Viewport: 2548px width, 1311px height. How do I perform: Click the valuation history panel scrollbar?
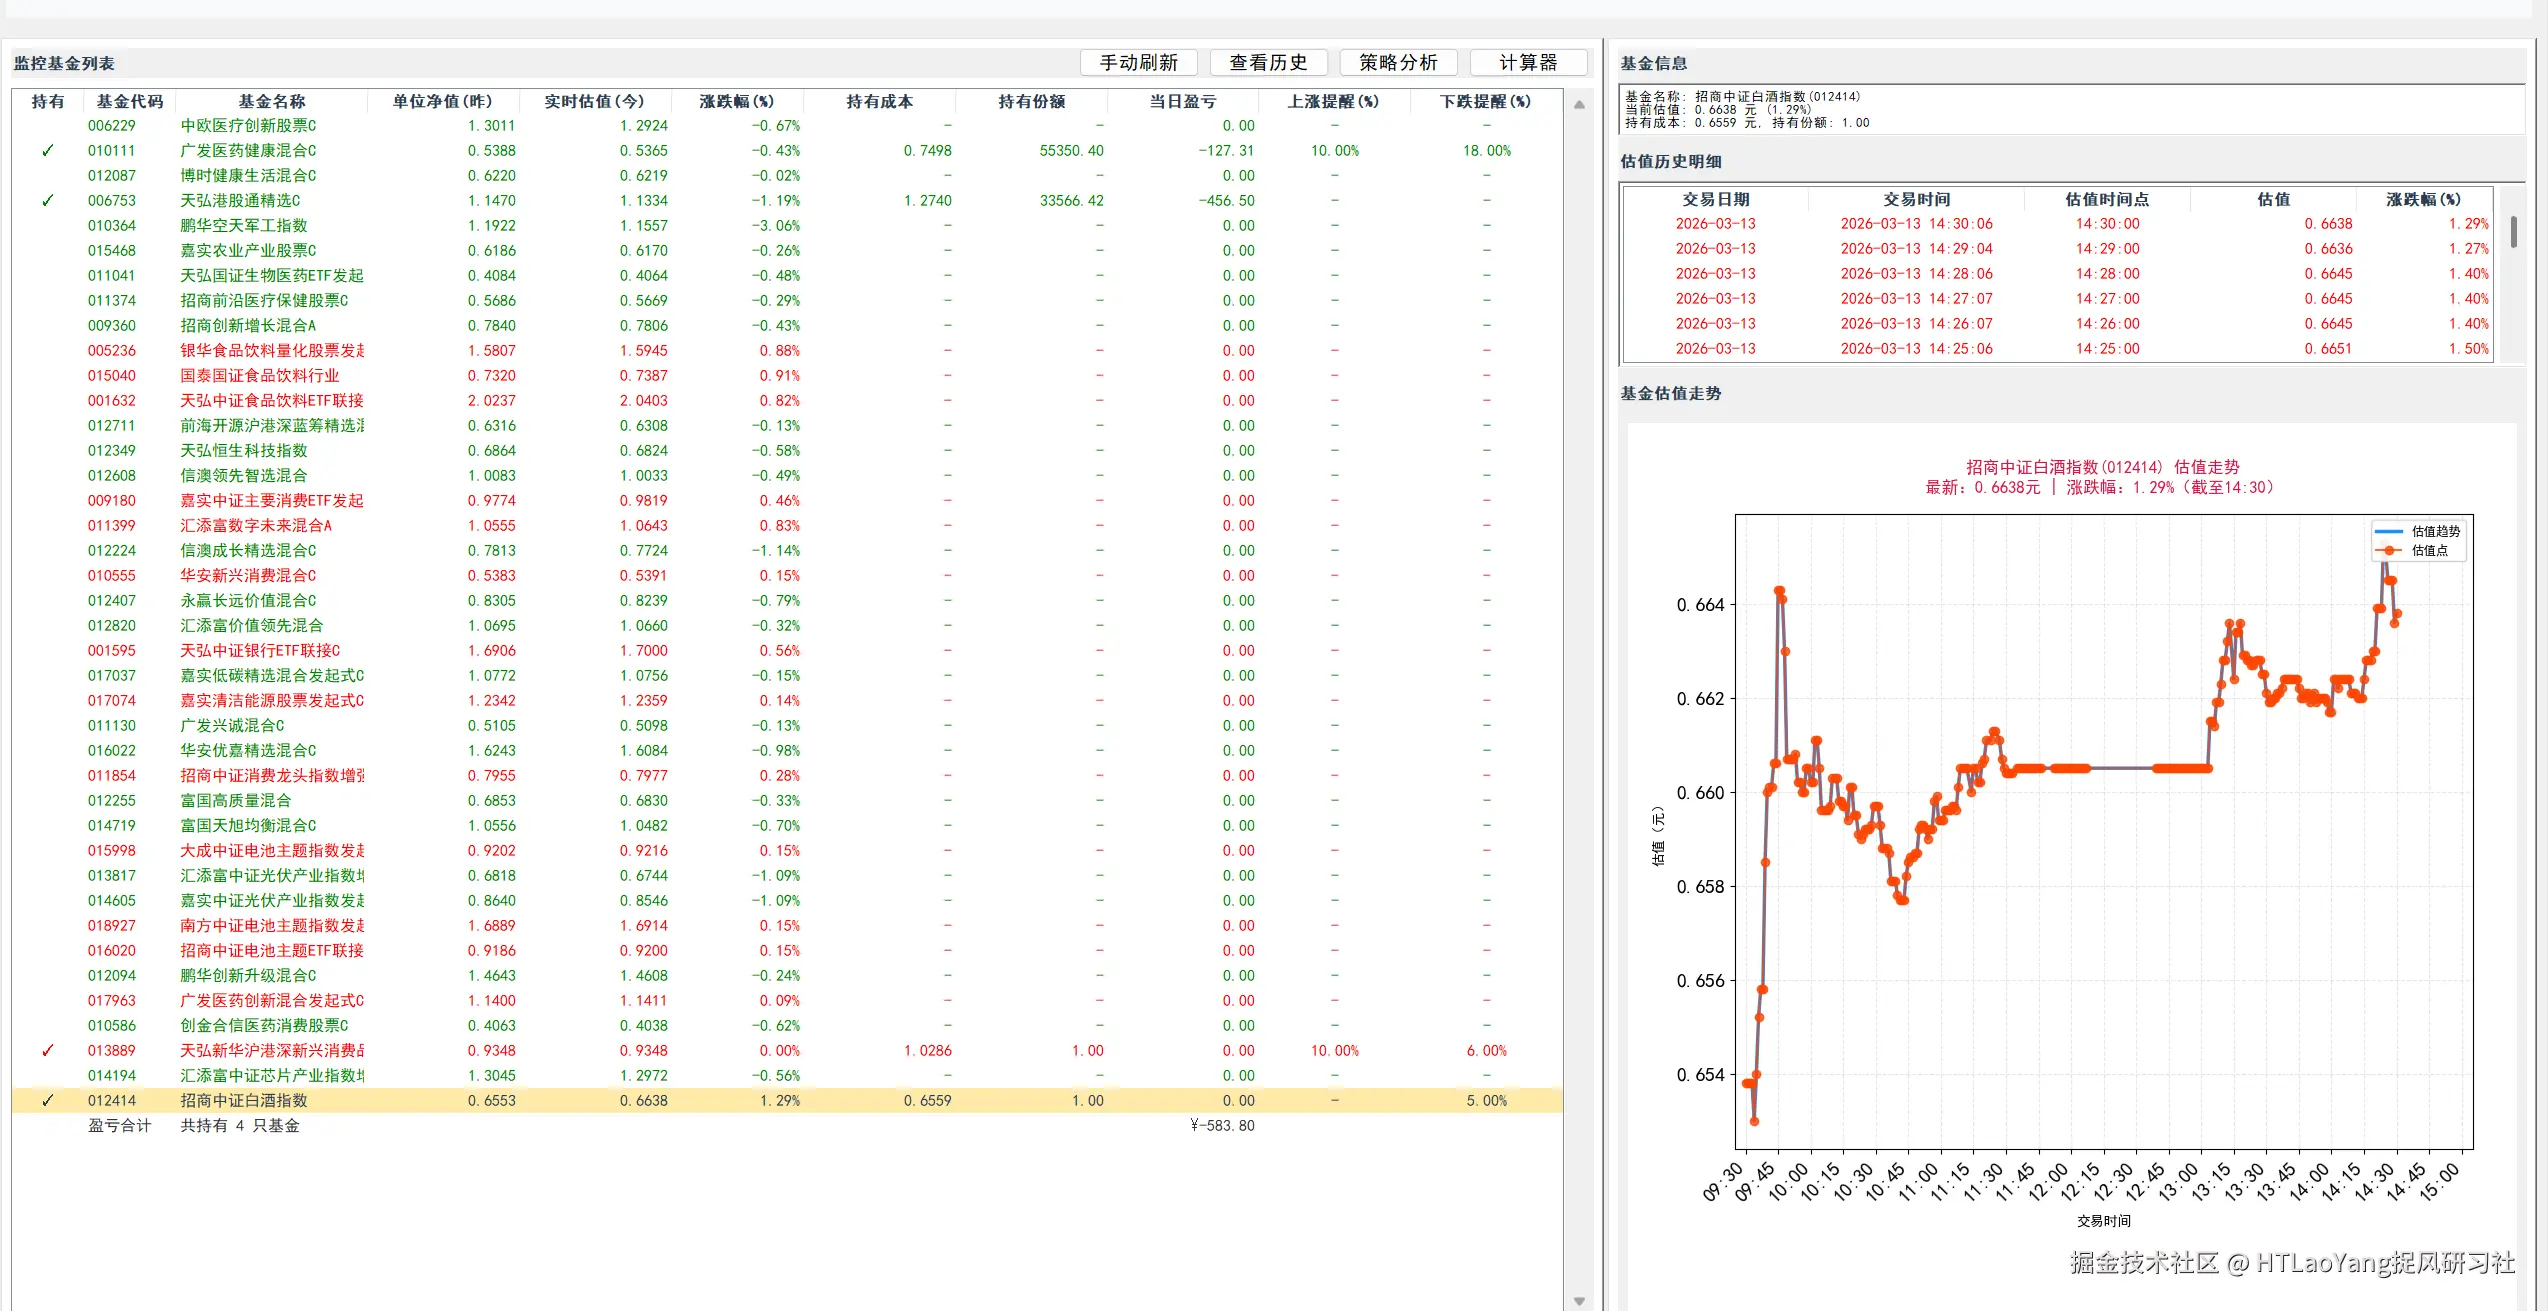2513,232
